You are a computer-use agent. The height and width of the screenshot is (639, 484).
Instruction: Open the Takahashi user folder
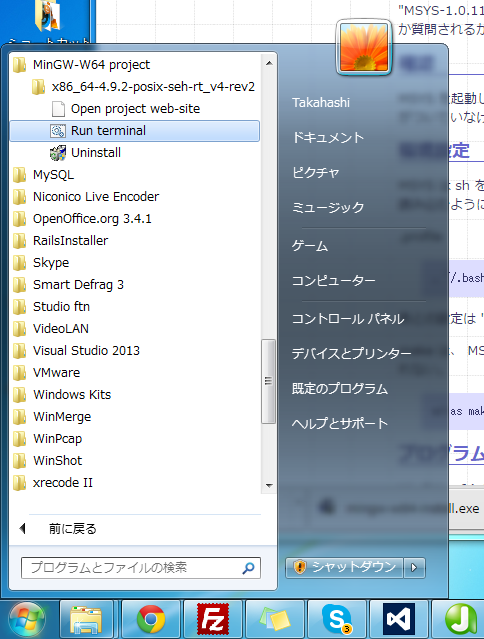click(321, 103)
